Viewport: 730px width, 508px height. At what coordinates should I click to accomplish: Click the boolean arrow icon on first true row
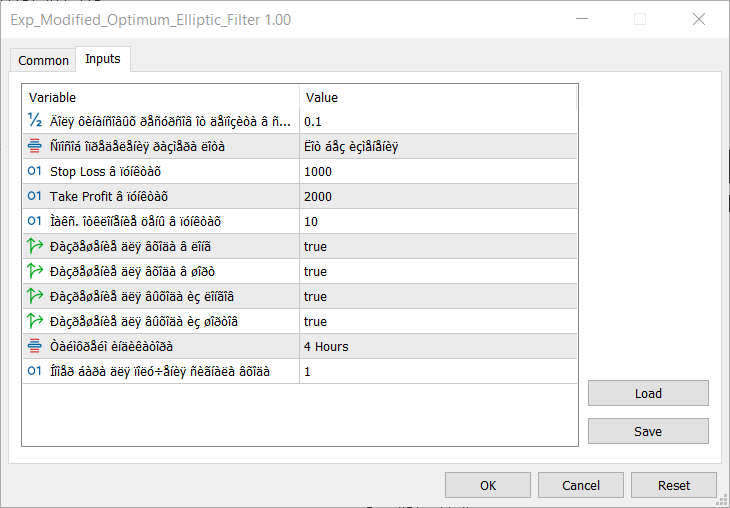coord(35,245)
